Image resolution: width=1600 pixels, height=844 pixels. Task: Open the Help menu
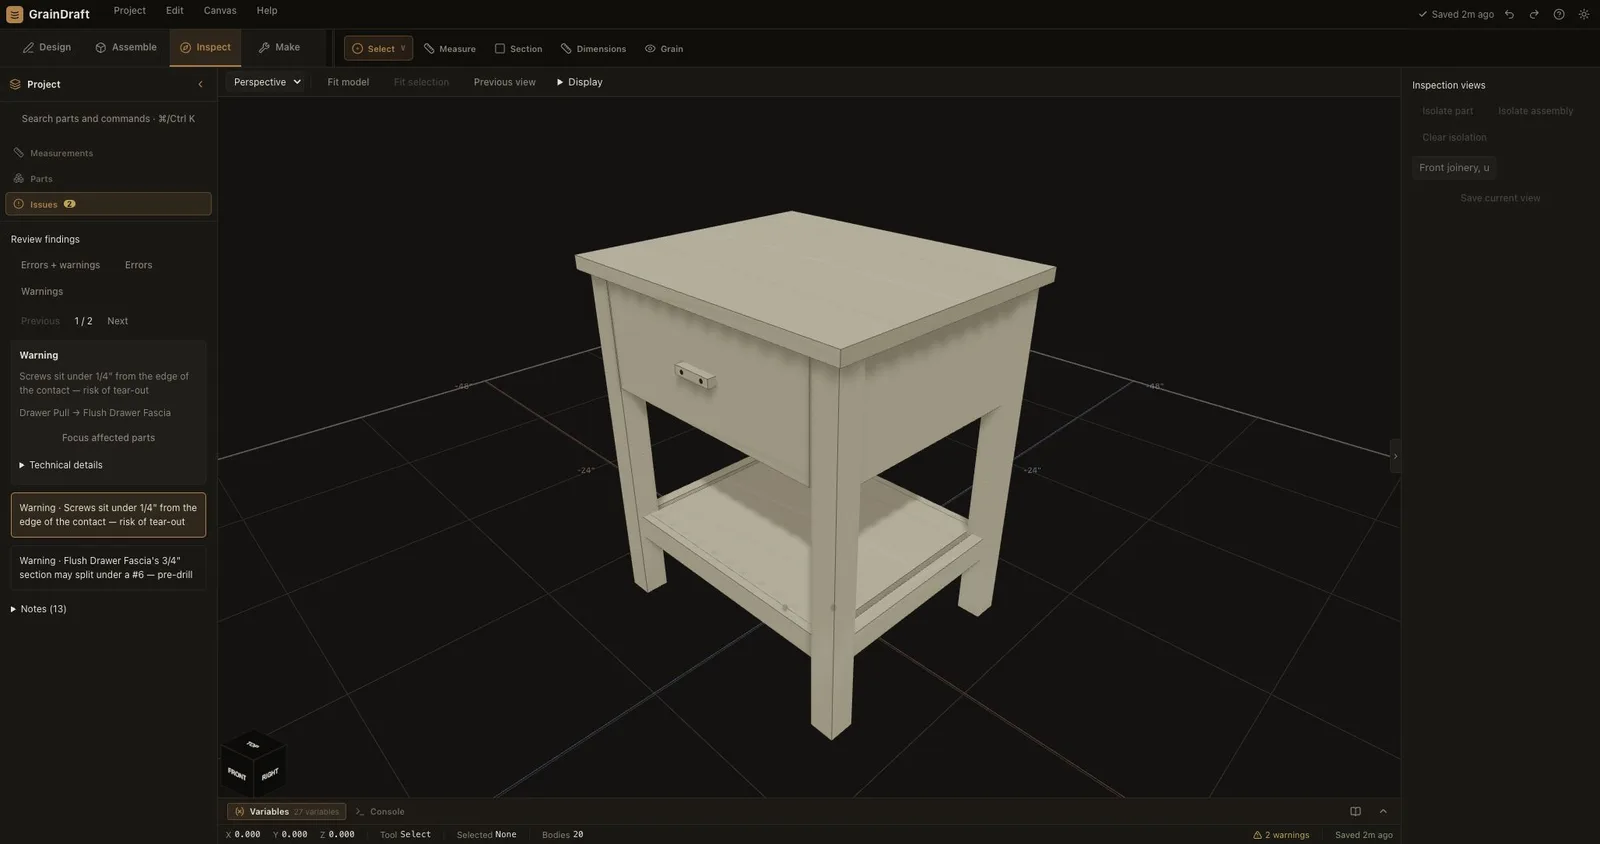coord(266,10)
